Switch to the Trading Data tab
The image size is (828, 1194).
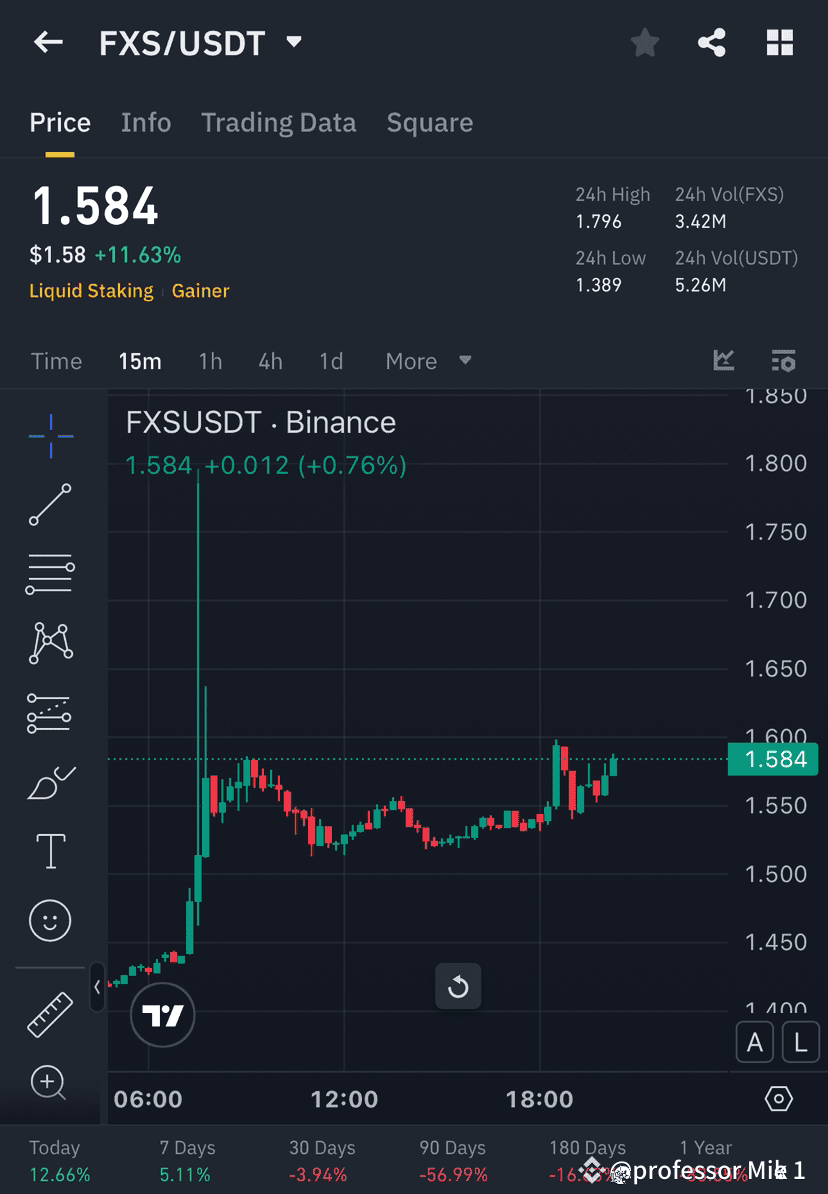click(x=278, y=122)
